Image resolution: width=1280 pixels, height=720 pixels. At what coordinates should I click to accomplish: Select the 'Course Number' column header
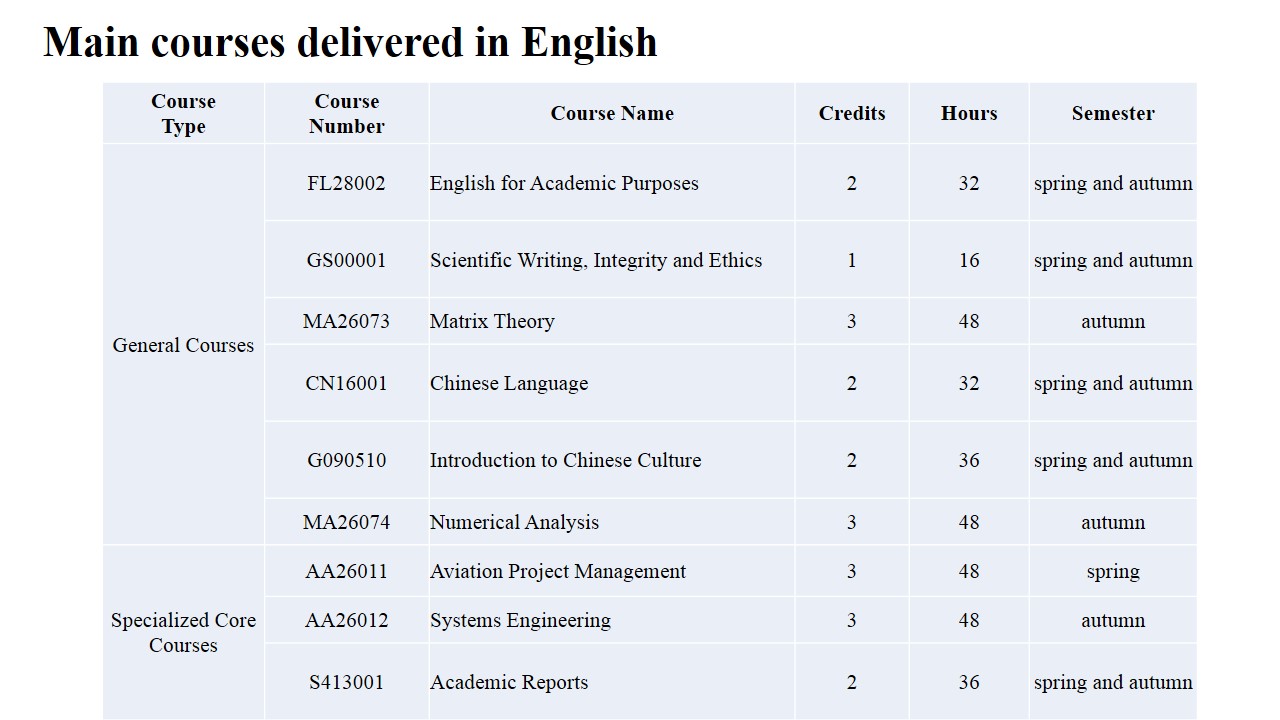click(x=346, y=114)
